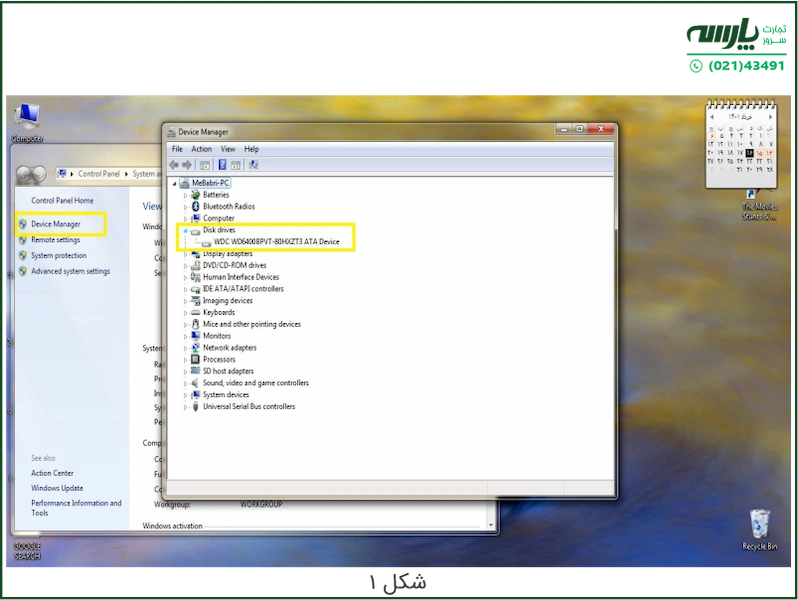Expand Universal Serial Bus controllers node

[185, 407]
